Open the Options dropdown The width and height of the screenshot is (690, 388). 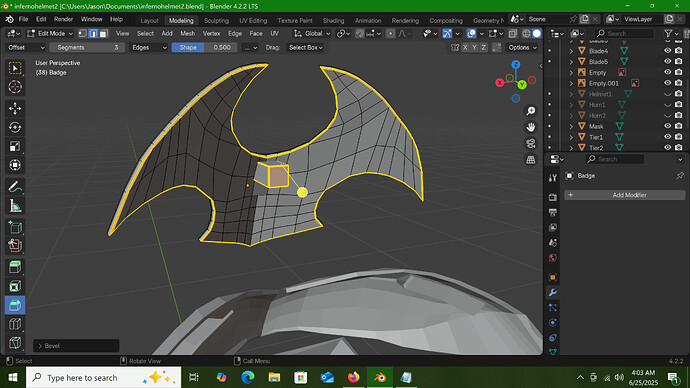point(522,48)
